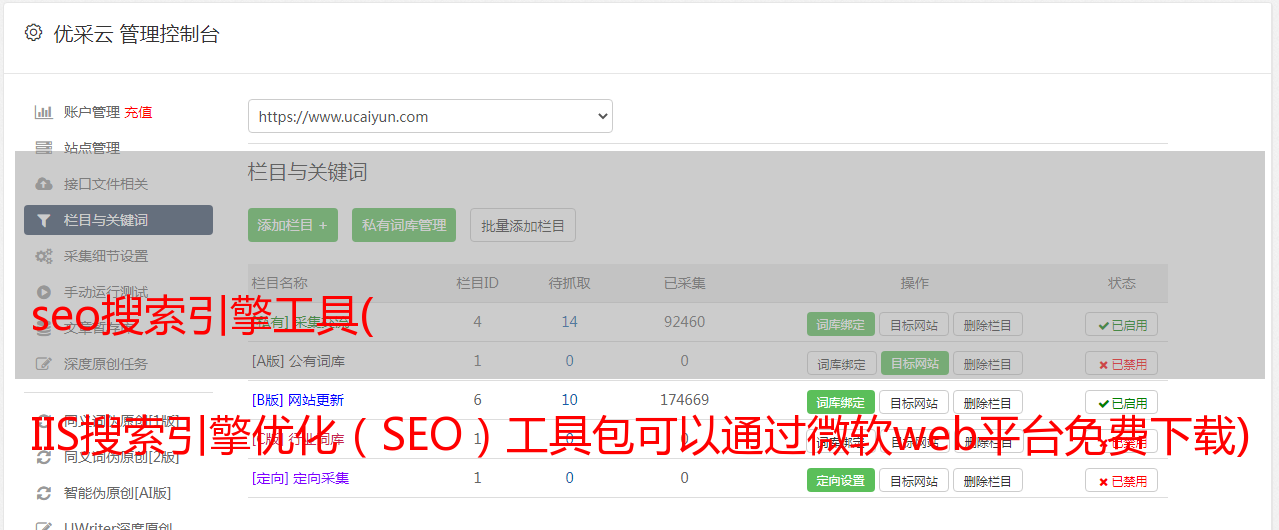
Task: Delete the [定向] 定向采集 column
Action: pos(988,480)
